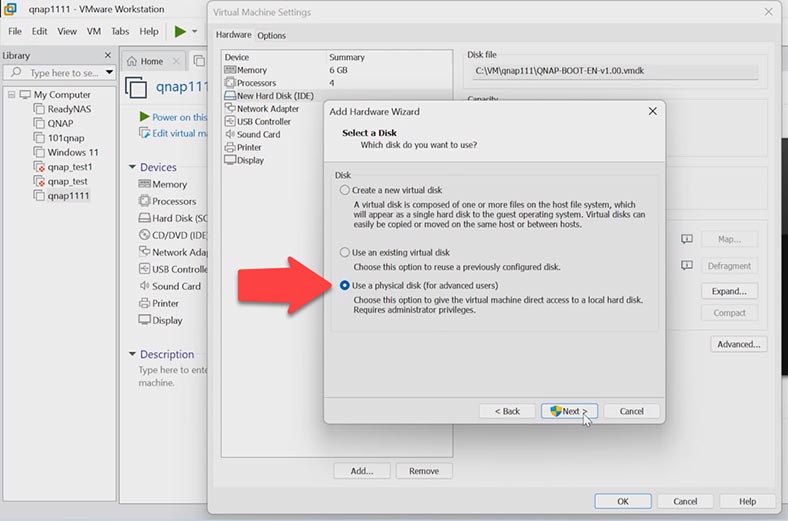Viewport: 788px width, 521px height.
Task: Select 'Use an existing virtual disk' option
Action: click(x=344, y=252)
